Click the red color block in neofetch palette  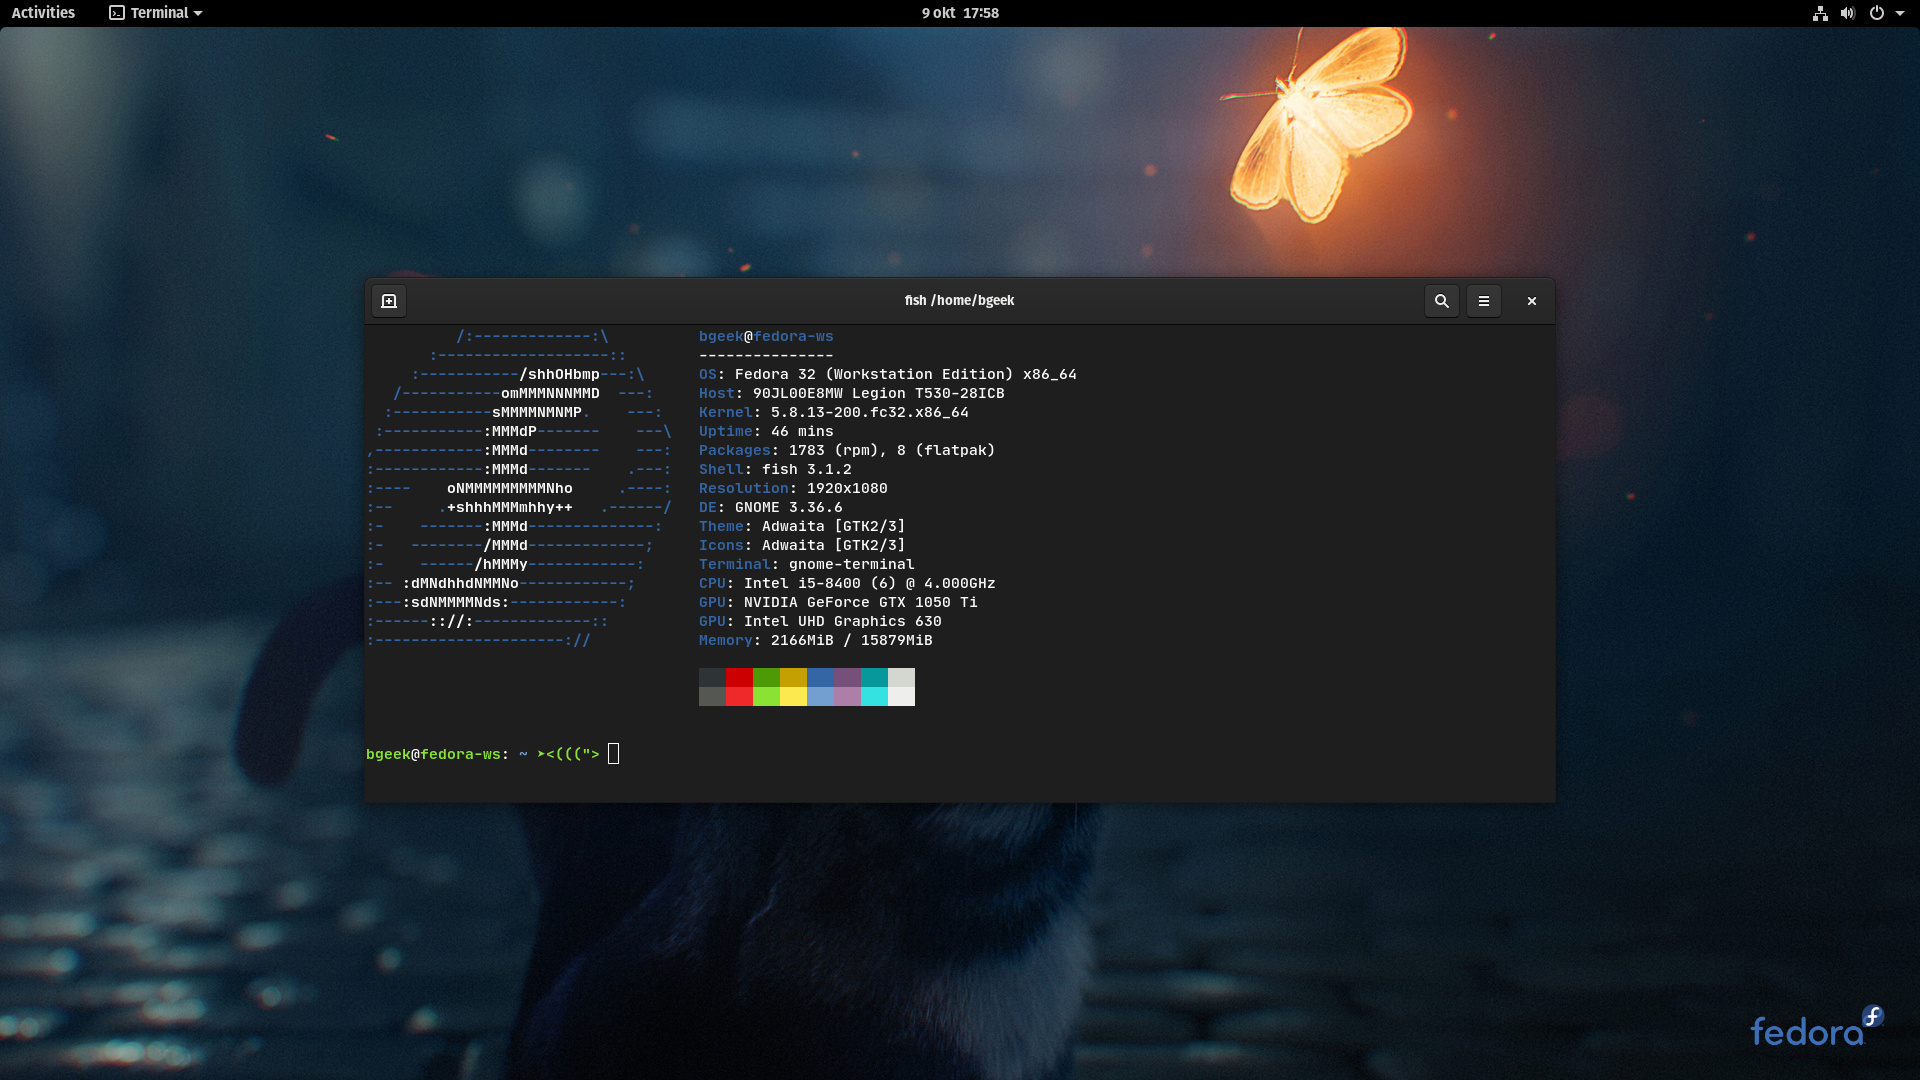739,678
